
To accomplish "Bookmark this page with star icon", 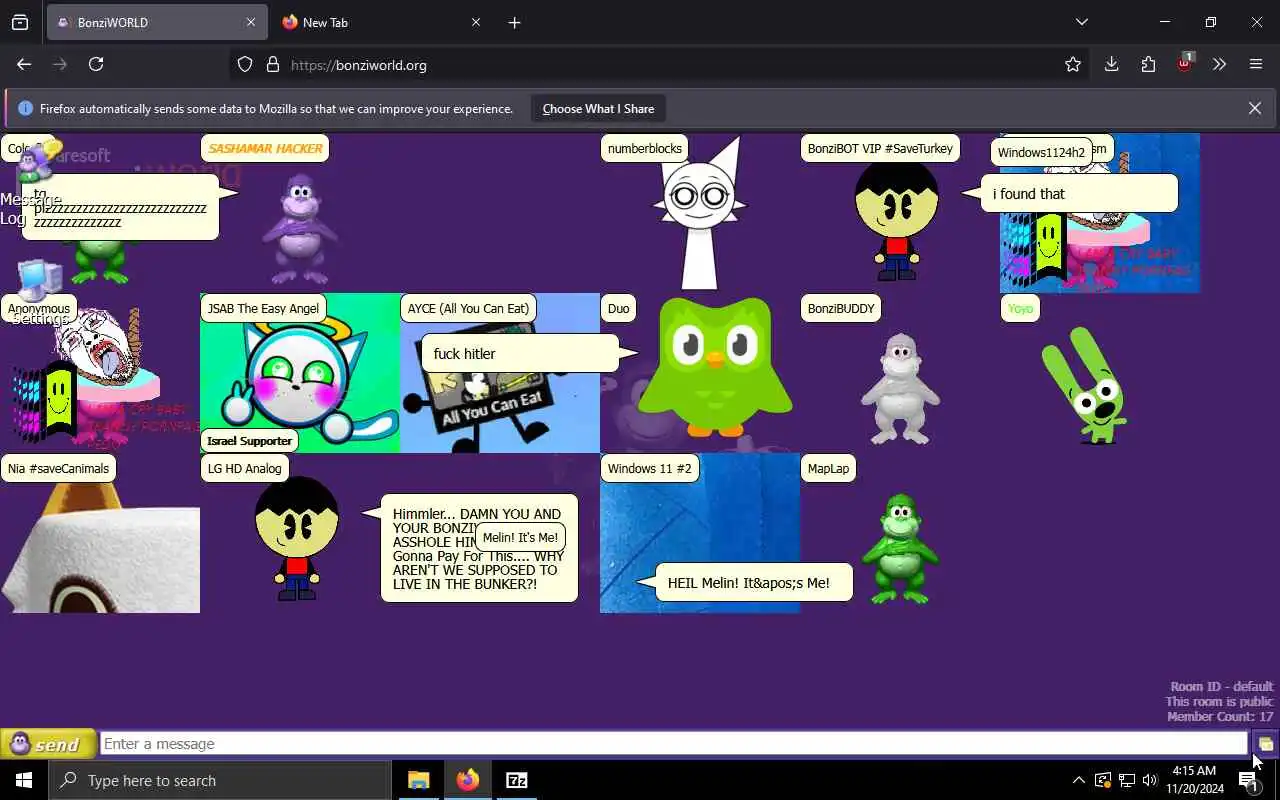I will [x=1073, y=64].
